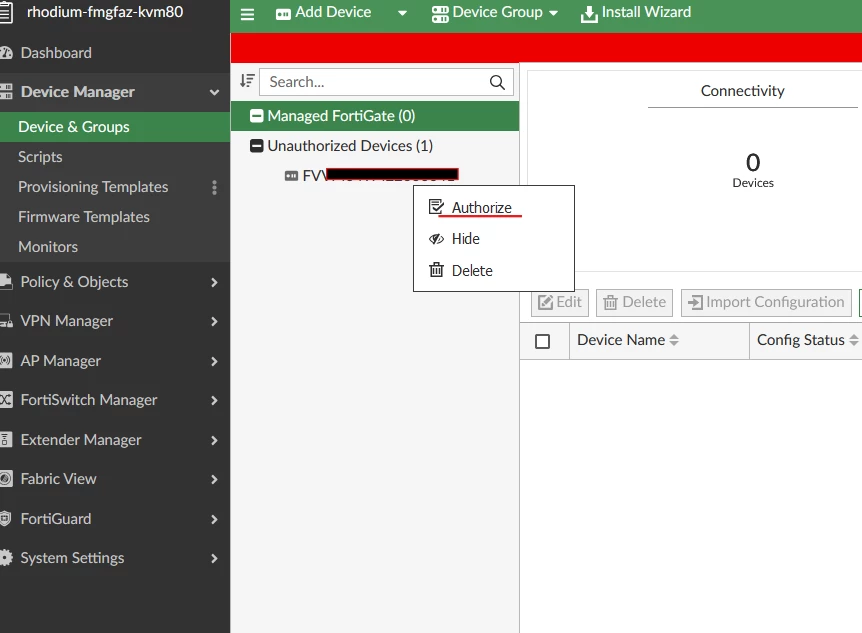Click the Add Device button
The height and width of the screenshot is (633, 862).
click(x=323, y=13)
